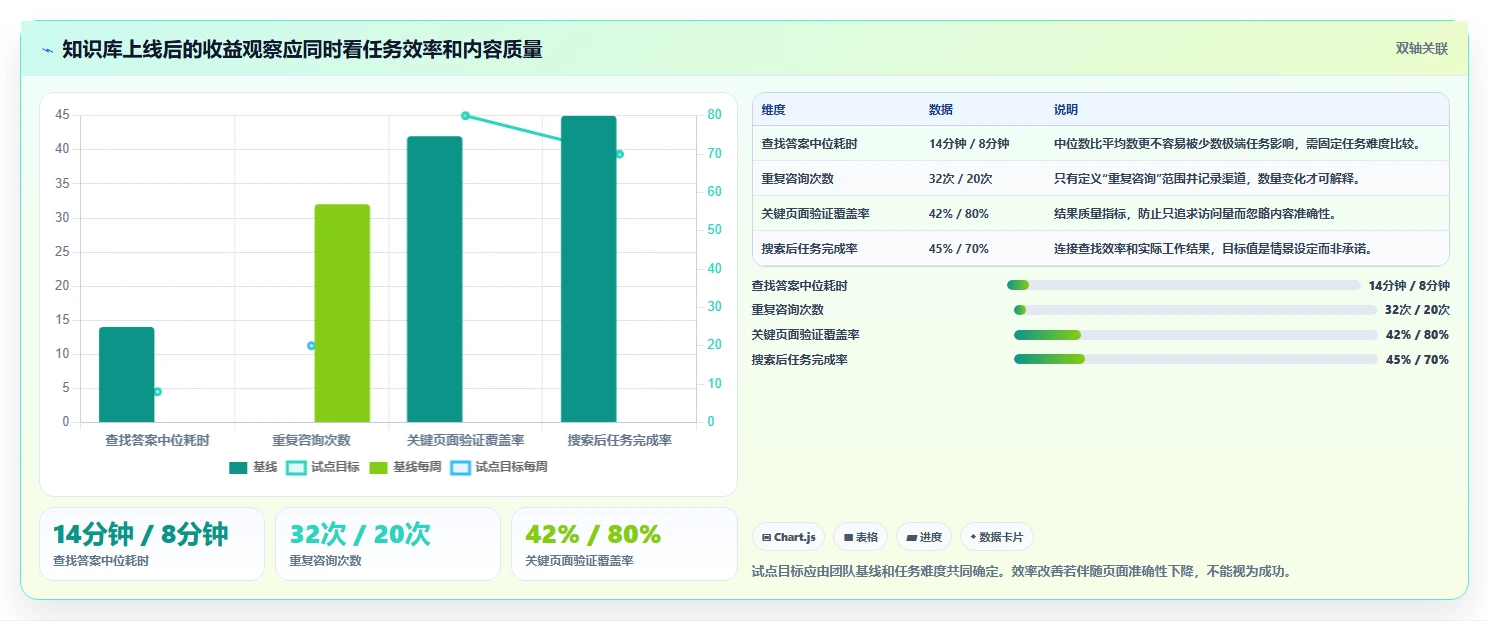Click the 关键页面验证覆盖率 teal bar in chart

[434, 279]
